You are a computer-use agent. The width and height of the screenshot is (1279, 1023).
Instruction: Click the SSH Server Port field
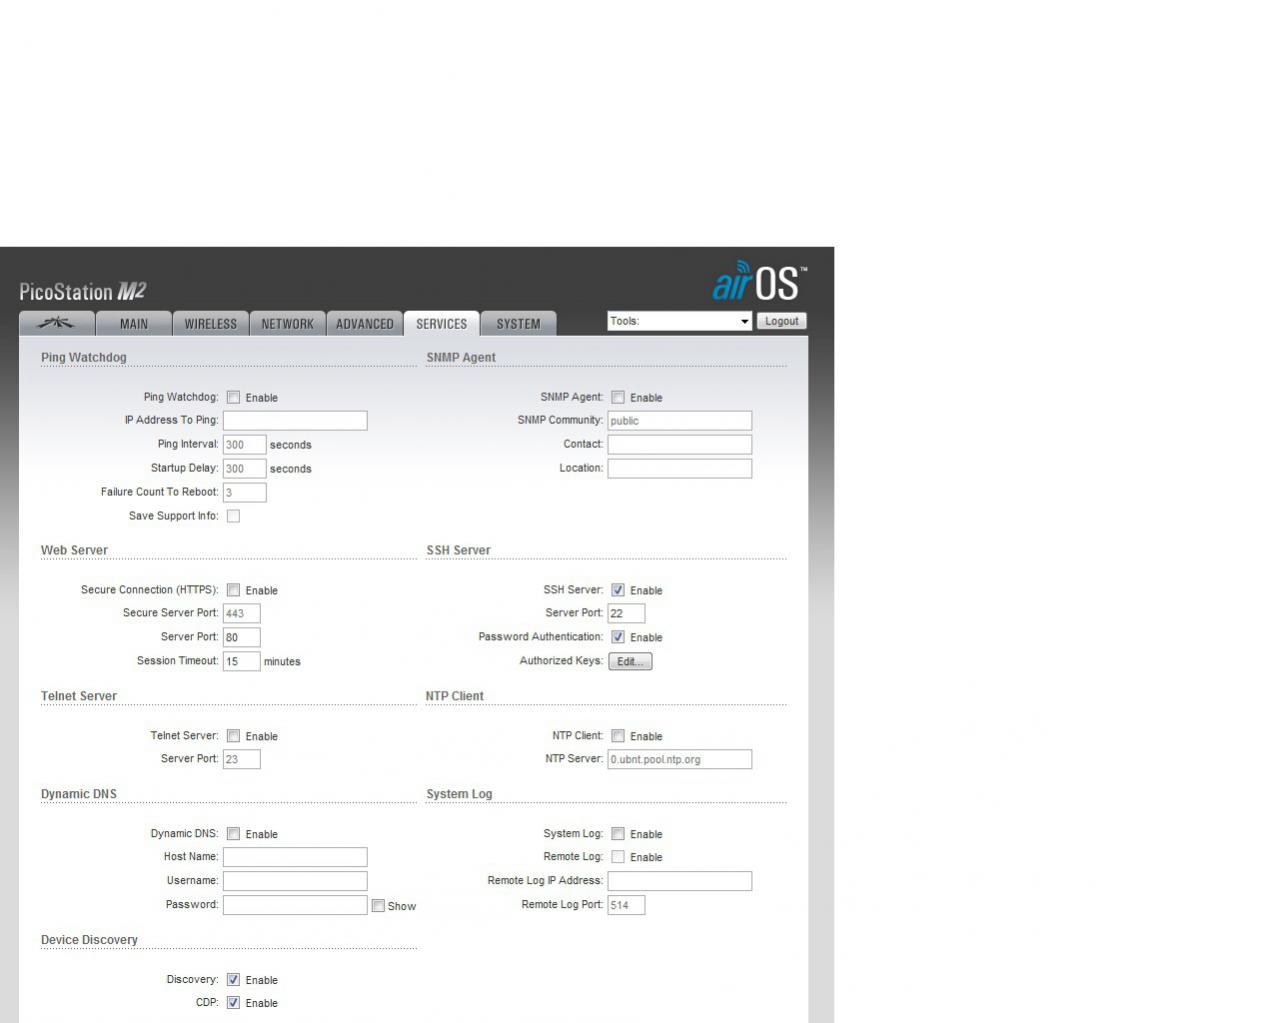626,614
